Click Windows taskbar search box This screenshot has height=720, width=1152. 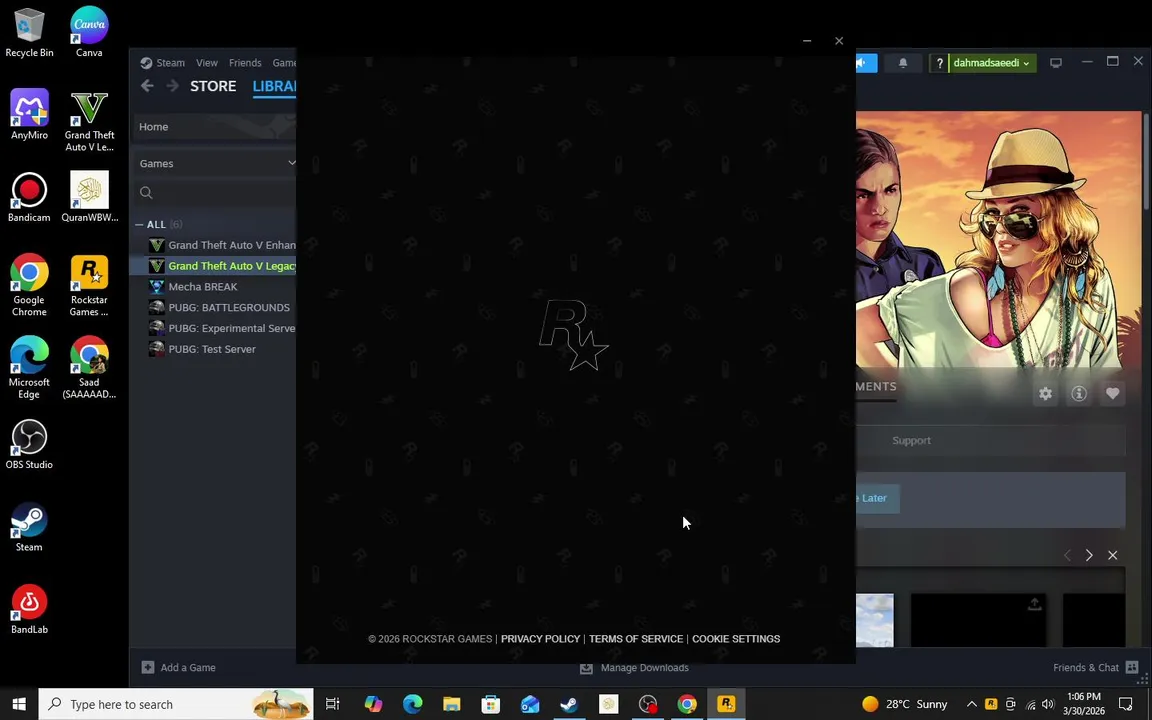pos(176,704)
